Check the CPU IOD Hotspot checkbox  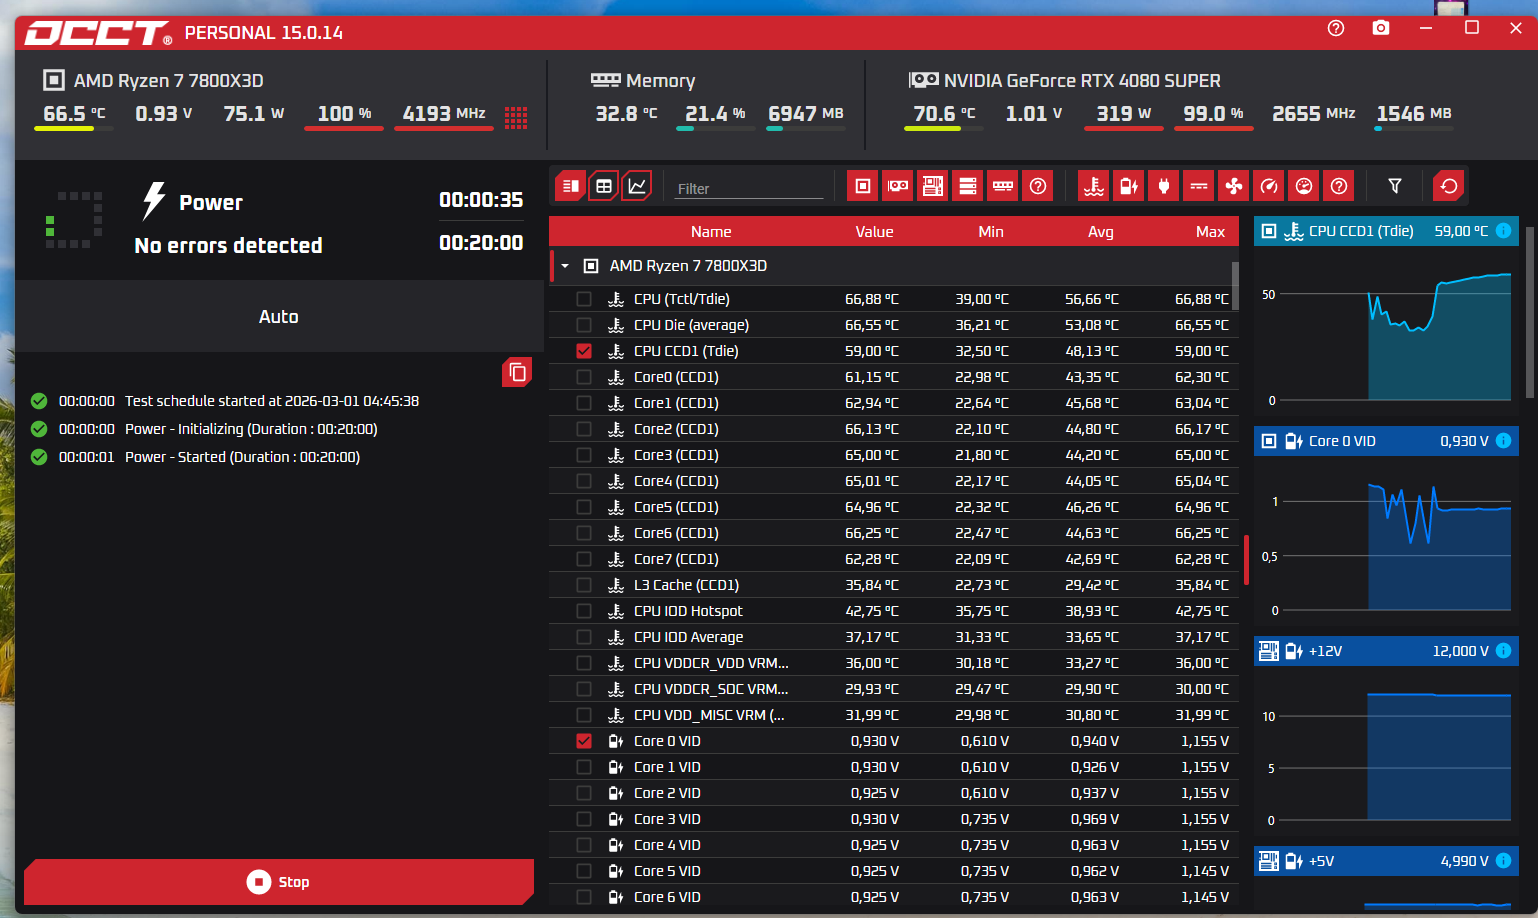point(584,611)
